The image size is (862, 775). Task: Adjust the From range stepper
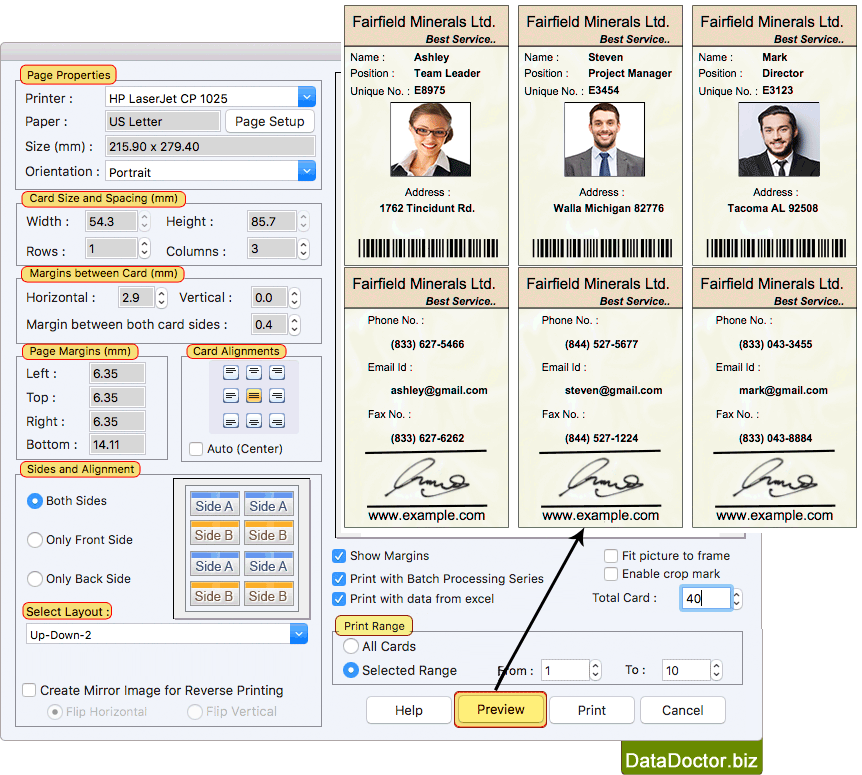595,670
